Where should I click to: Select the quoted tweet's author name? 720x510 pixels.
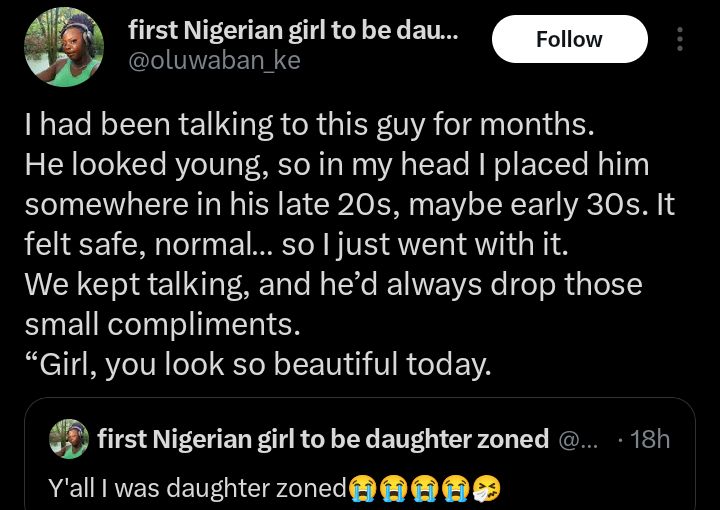click(x=323, y=438)
